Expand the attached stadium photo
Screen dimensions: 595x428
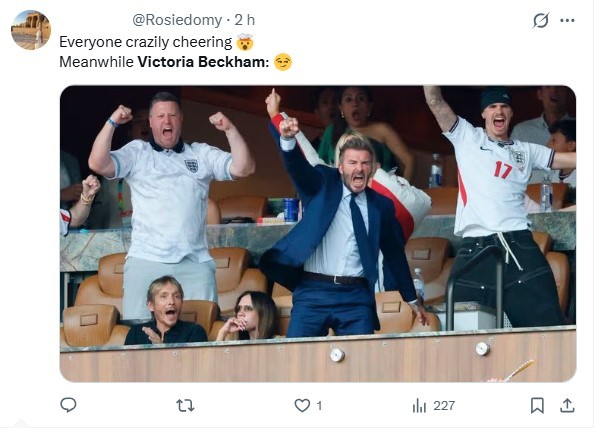318,234
